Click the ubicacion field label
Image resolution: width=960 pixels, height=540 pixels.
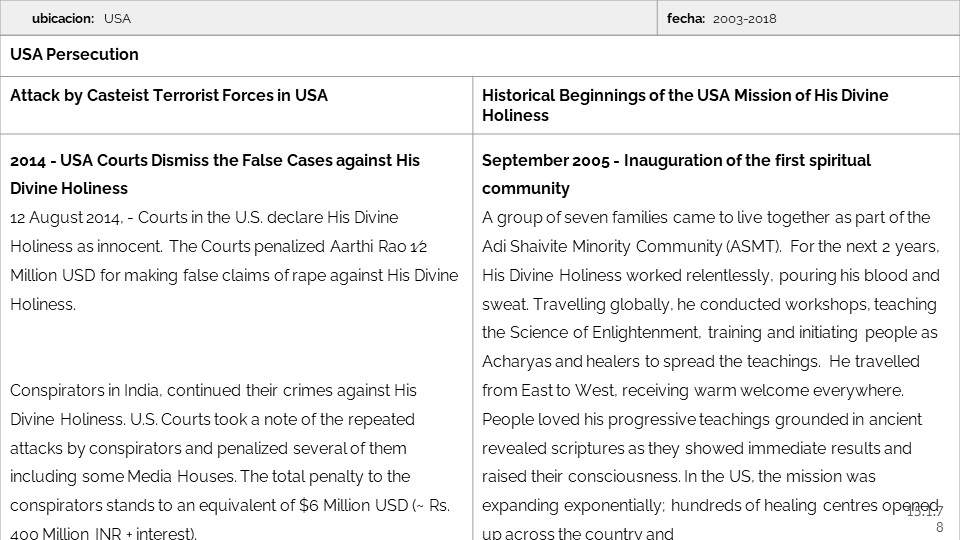tap(63, 19)
